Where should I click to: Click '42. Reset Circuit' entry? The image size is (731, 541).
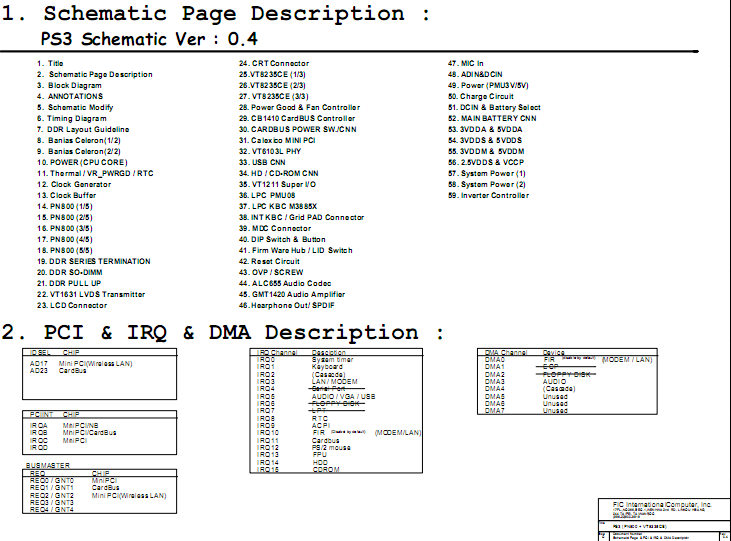[269, 262]
